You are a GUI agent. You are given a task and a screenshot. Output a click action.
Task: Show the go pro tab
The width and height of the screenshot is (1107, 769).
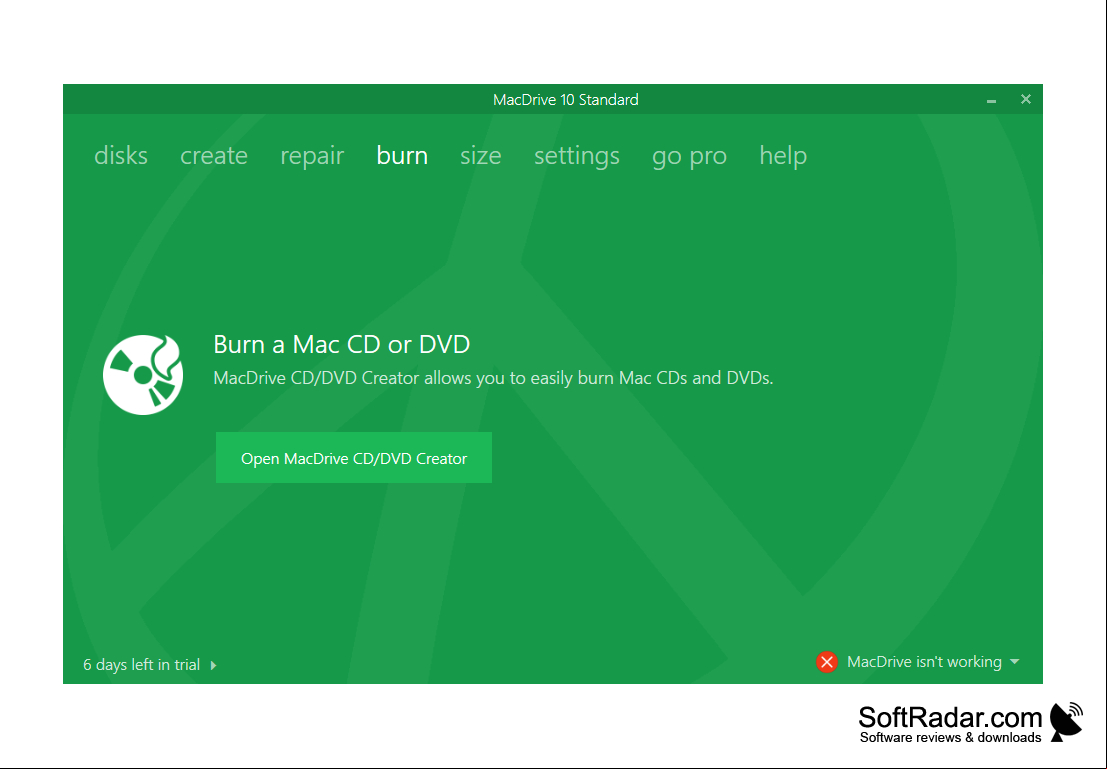click(x=690, y=157)
